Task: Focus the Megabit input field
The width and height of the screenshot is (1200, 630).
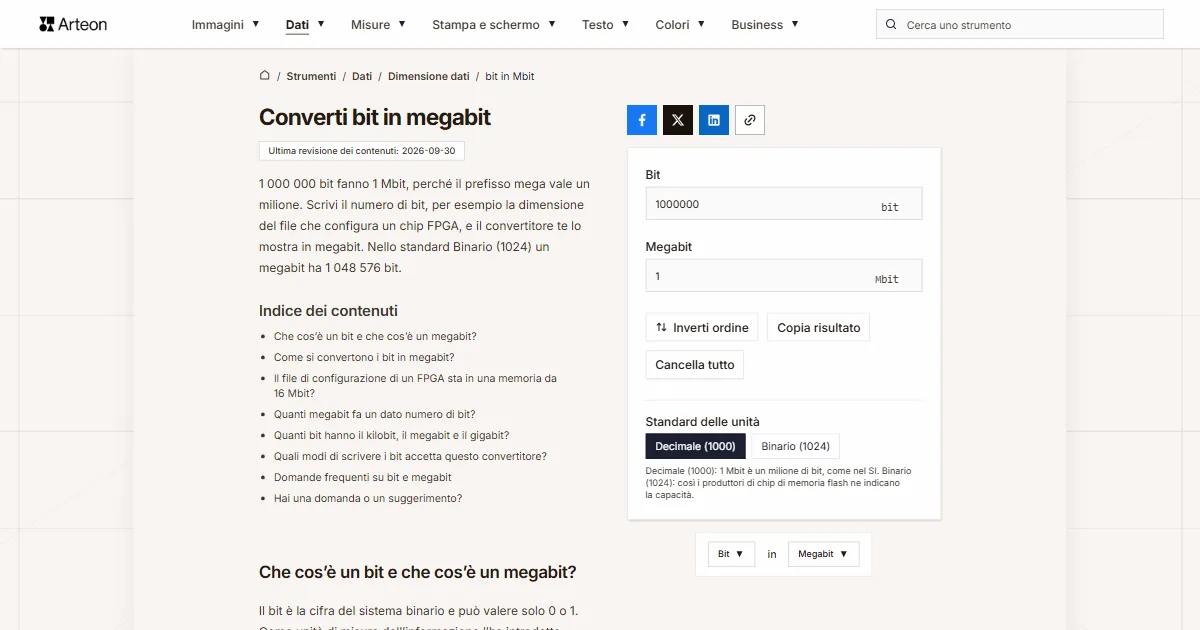Action: tap(784, 276)
